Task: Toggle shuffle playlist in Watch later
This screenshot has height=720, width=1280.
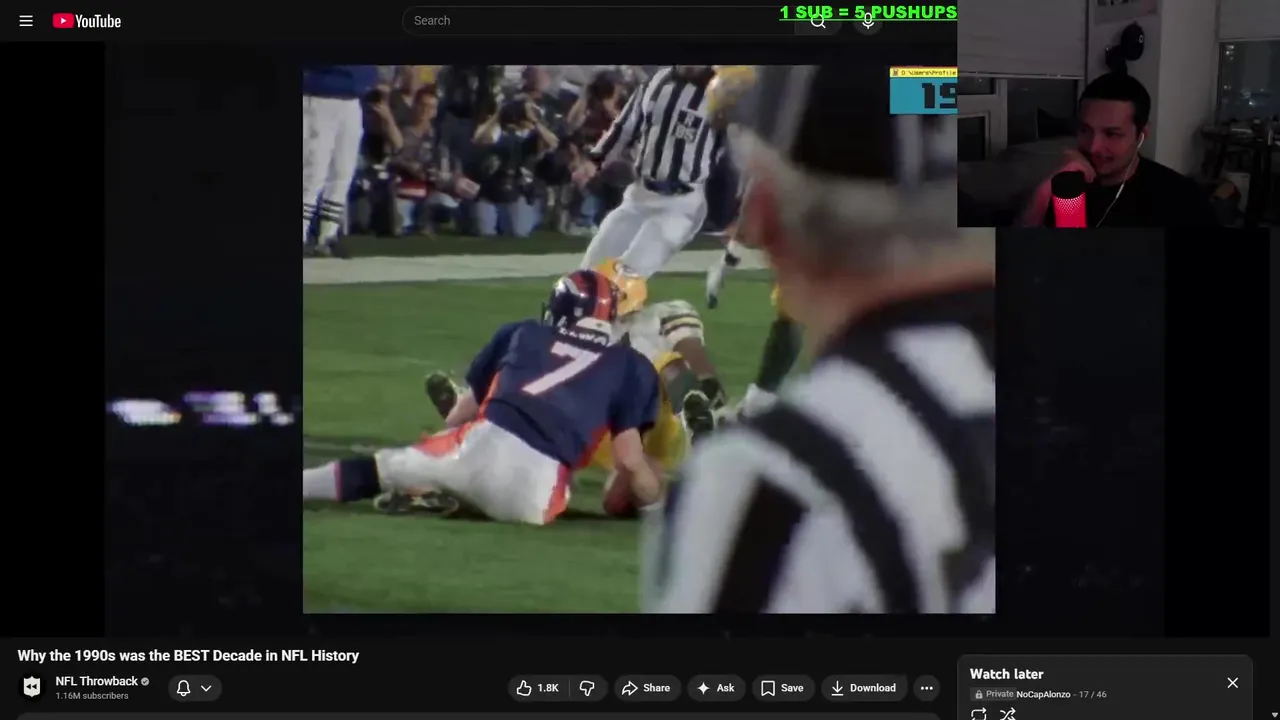Action: pyautogui.click(x=1008, y=714)
